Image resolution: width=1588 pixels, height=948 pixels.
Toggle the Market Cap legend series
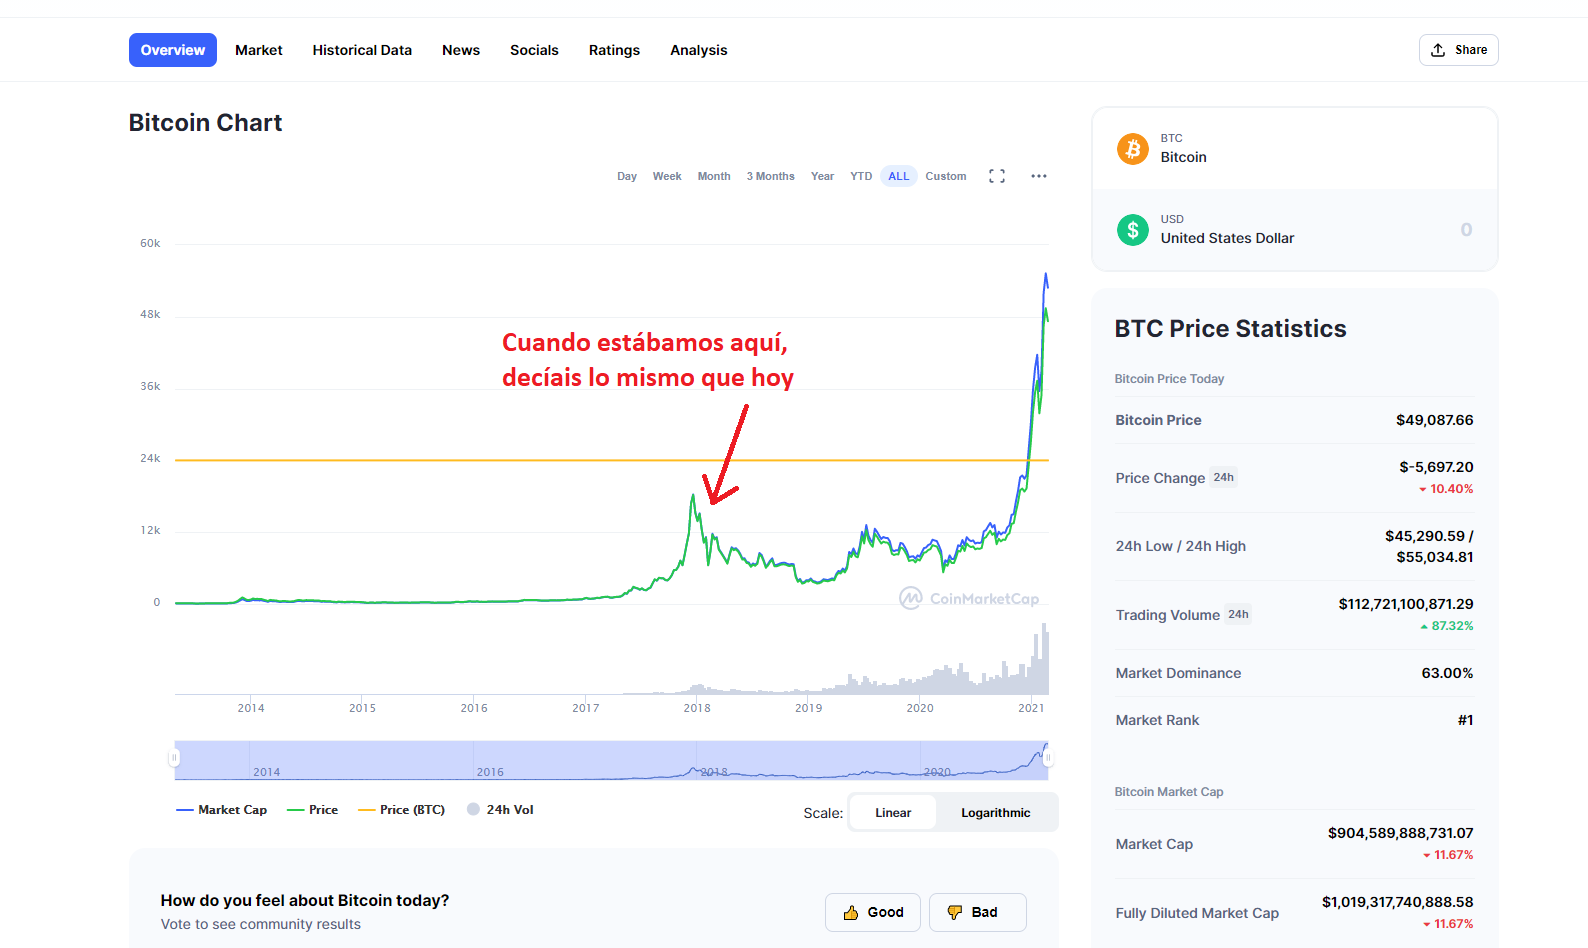pyautogui.click(x=222, y=810)
